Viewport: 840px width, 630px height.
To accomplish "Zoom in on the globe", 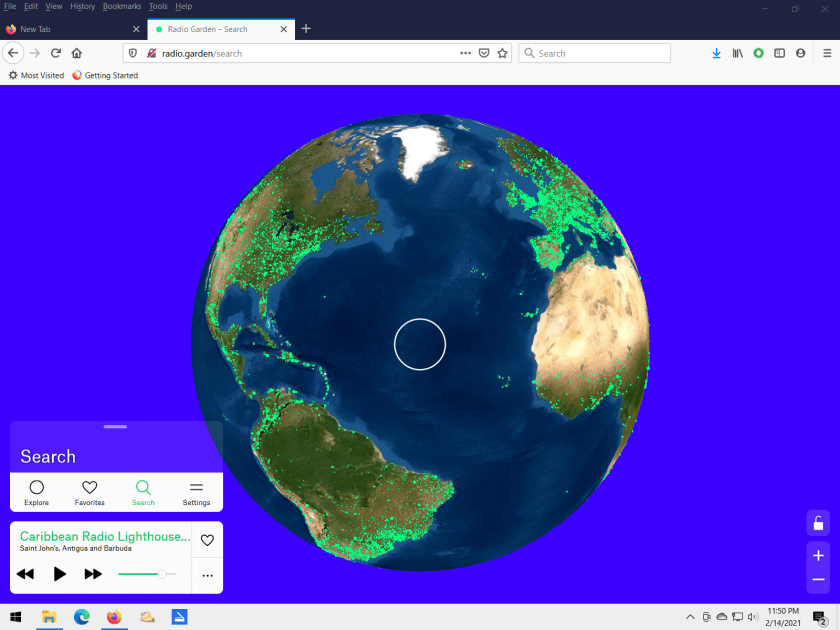I will coord(818,555).
